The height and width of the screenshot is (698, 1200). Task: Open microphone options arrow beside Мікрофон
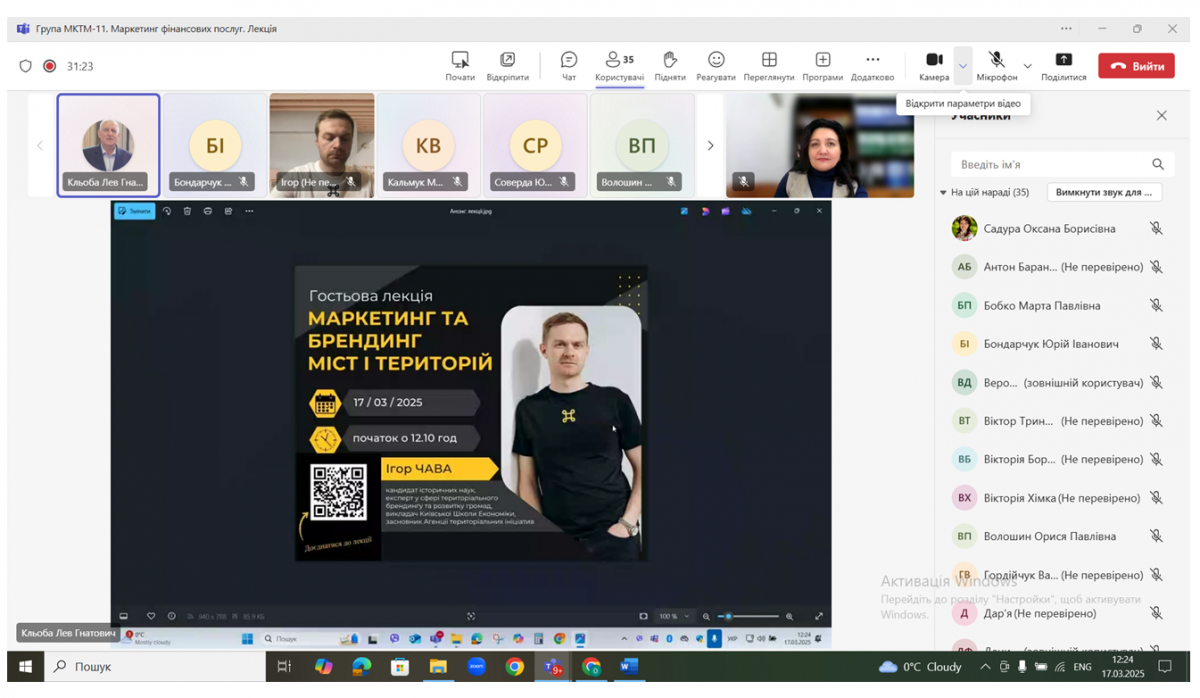[1027, 66]
